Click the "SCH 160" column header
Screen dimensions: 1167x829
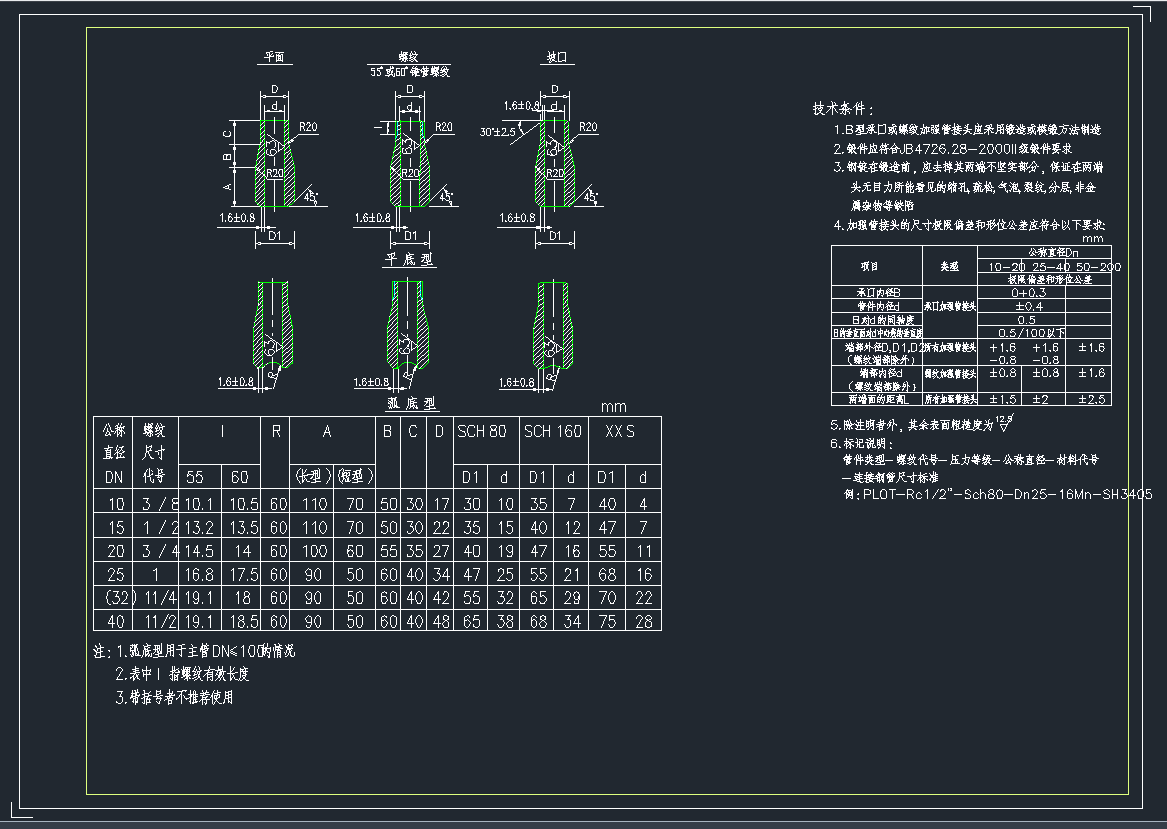pyautogui.click(x=553, y=431)
